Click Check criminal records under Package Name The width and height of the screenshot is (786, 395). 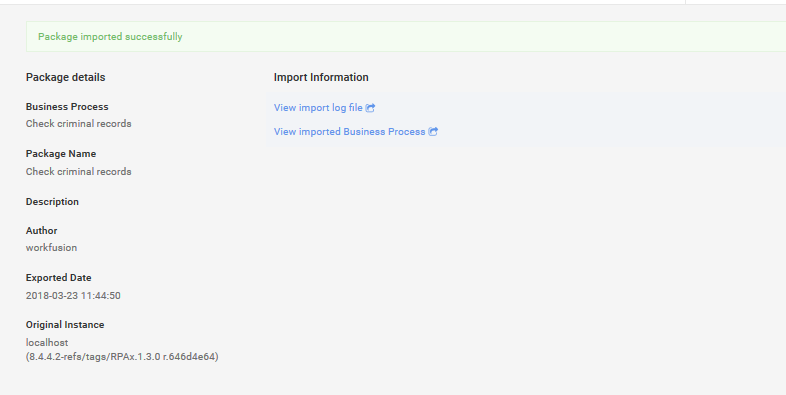pyautogui.click(x=79, y=171)
